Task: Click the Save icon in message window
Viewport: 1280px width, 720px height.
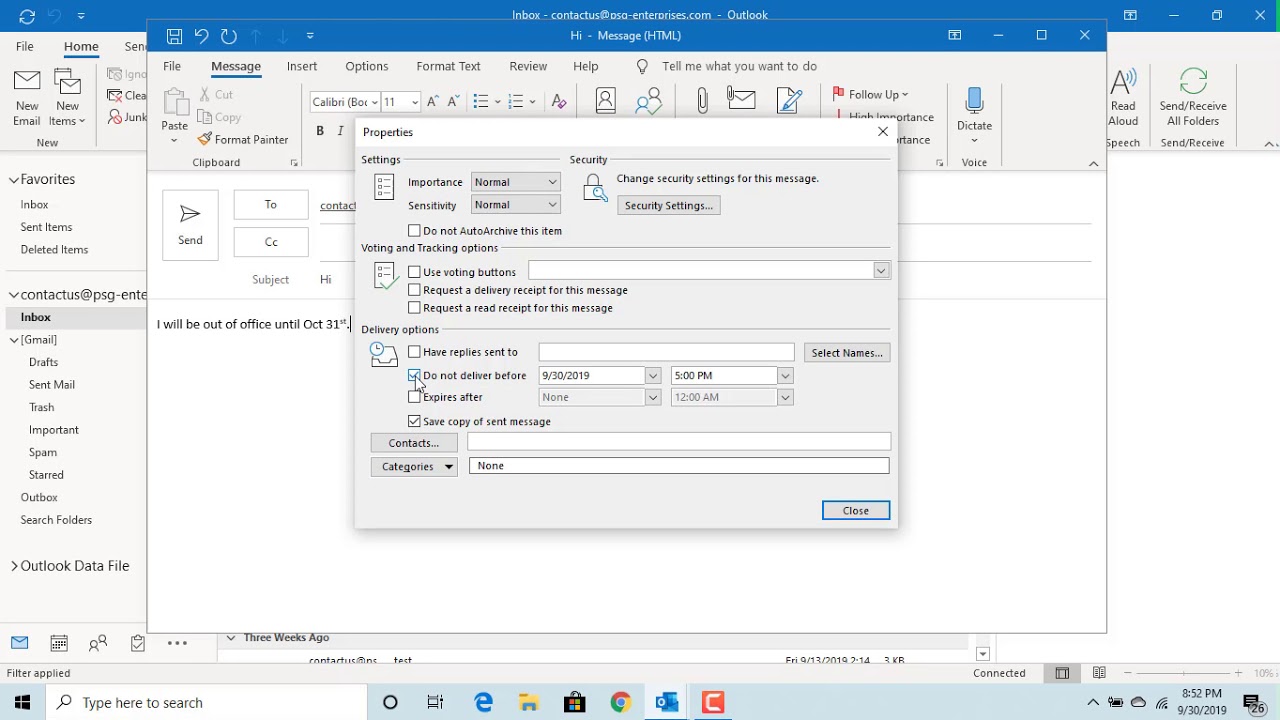Action: tap(174, 36)
